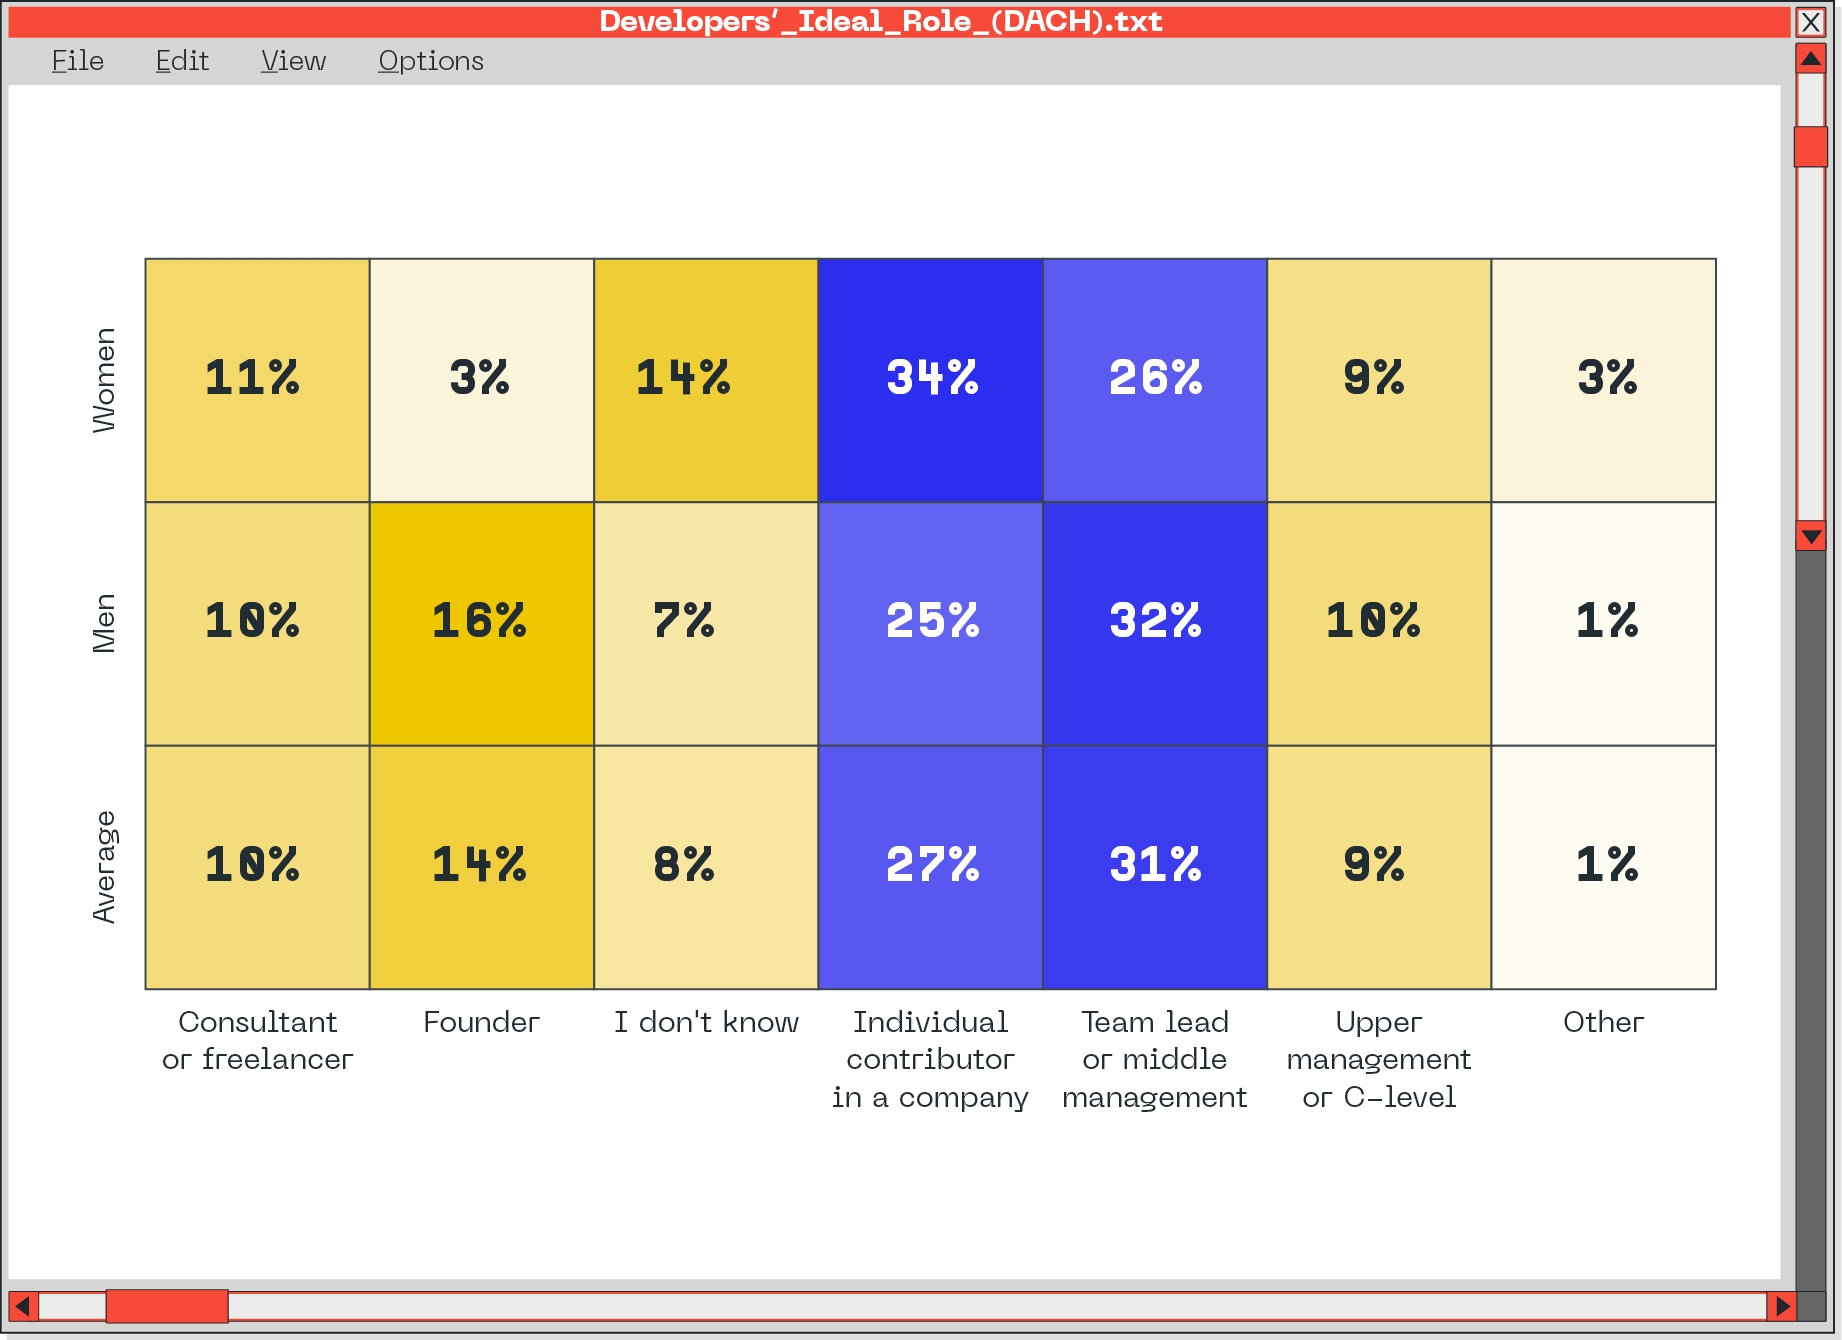Click the Average row label
Screen dimensions: 1842x1340
pos(104,867)
